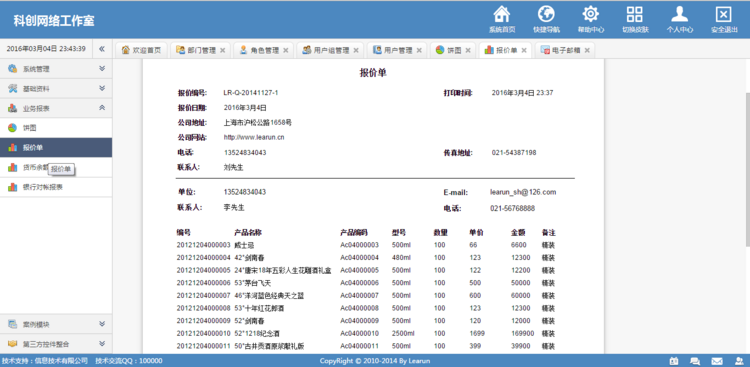This screenshot has height=367, width=750.
Task: Click 42°剑南春 product name
Action: [249, 257]
